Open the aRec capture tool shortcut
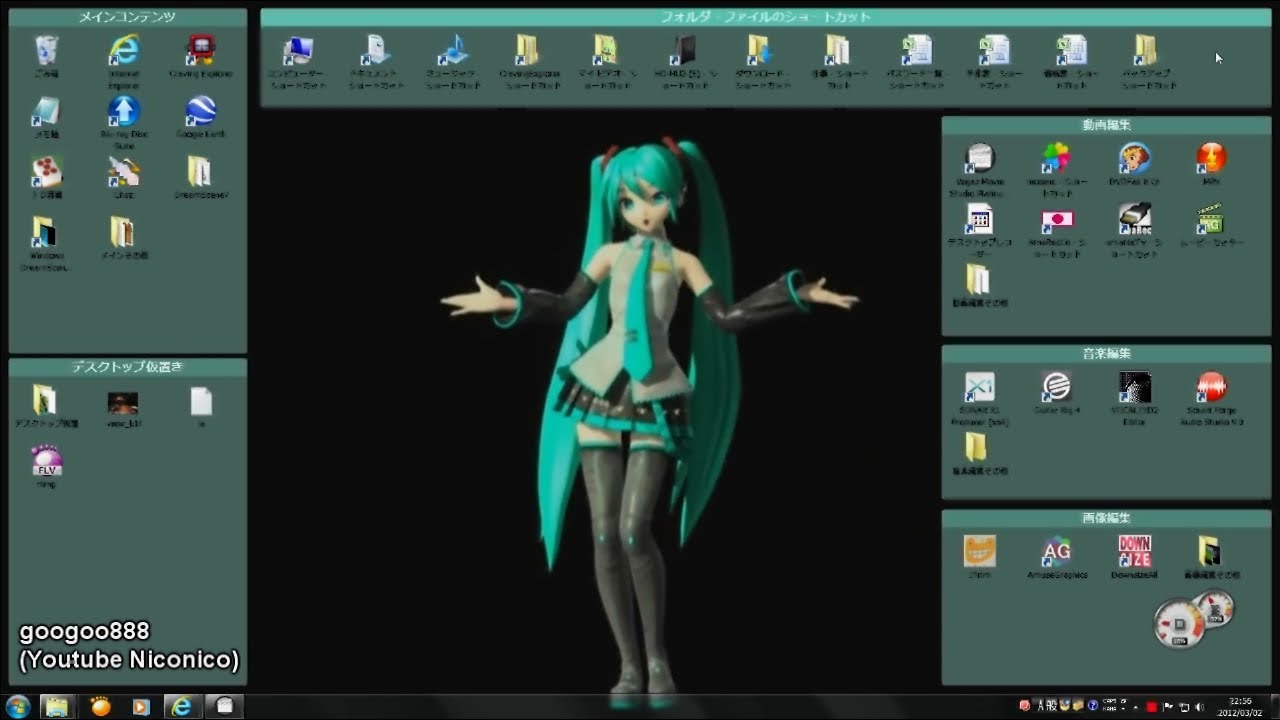 coord(1134,219)
